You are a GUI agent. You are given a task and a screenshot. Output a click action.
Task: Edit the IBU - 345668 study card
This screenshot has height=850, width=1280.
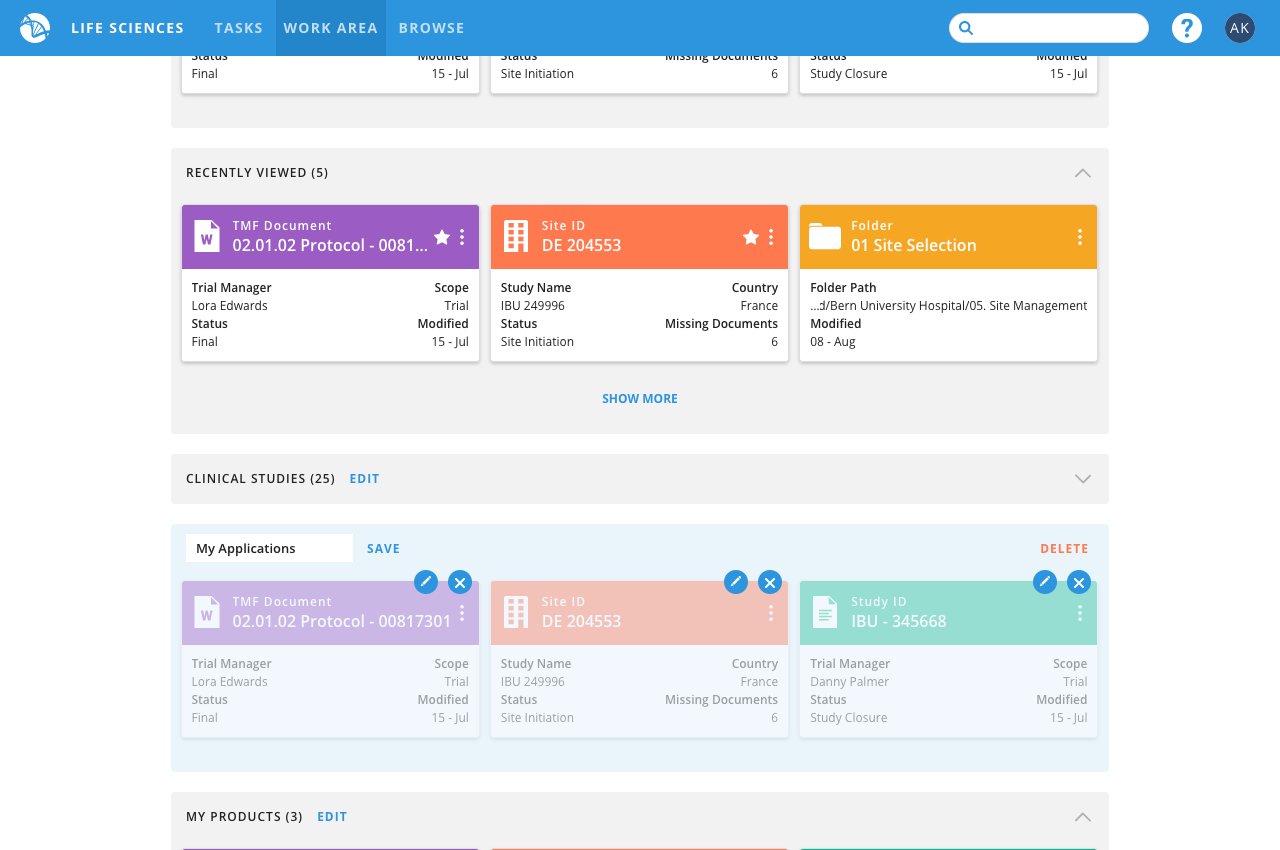tap(1045, 582)
